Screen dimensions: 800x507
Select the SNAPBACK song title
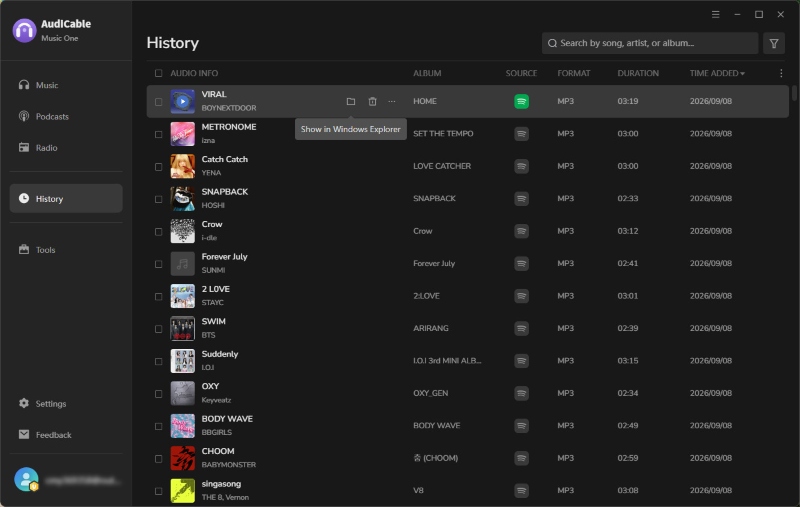(224, 192)
